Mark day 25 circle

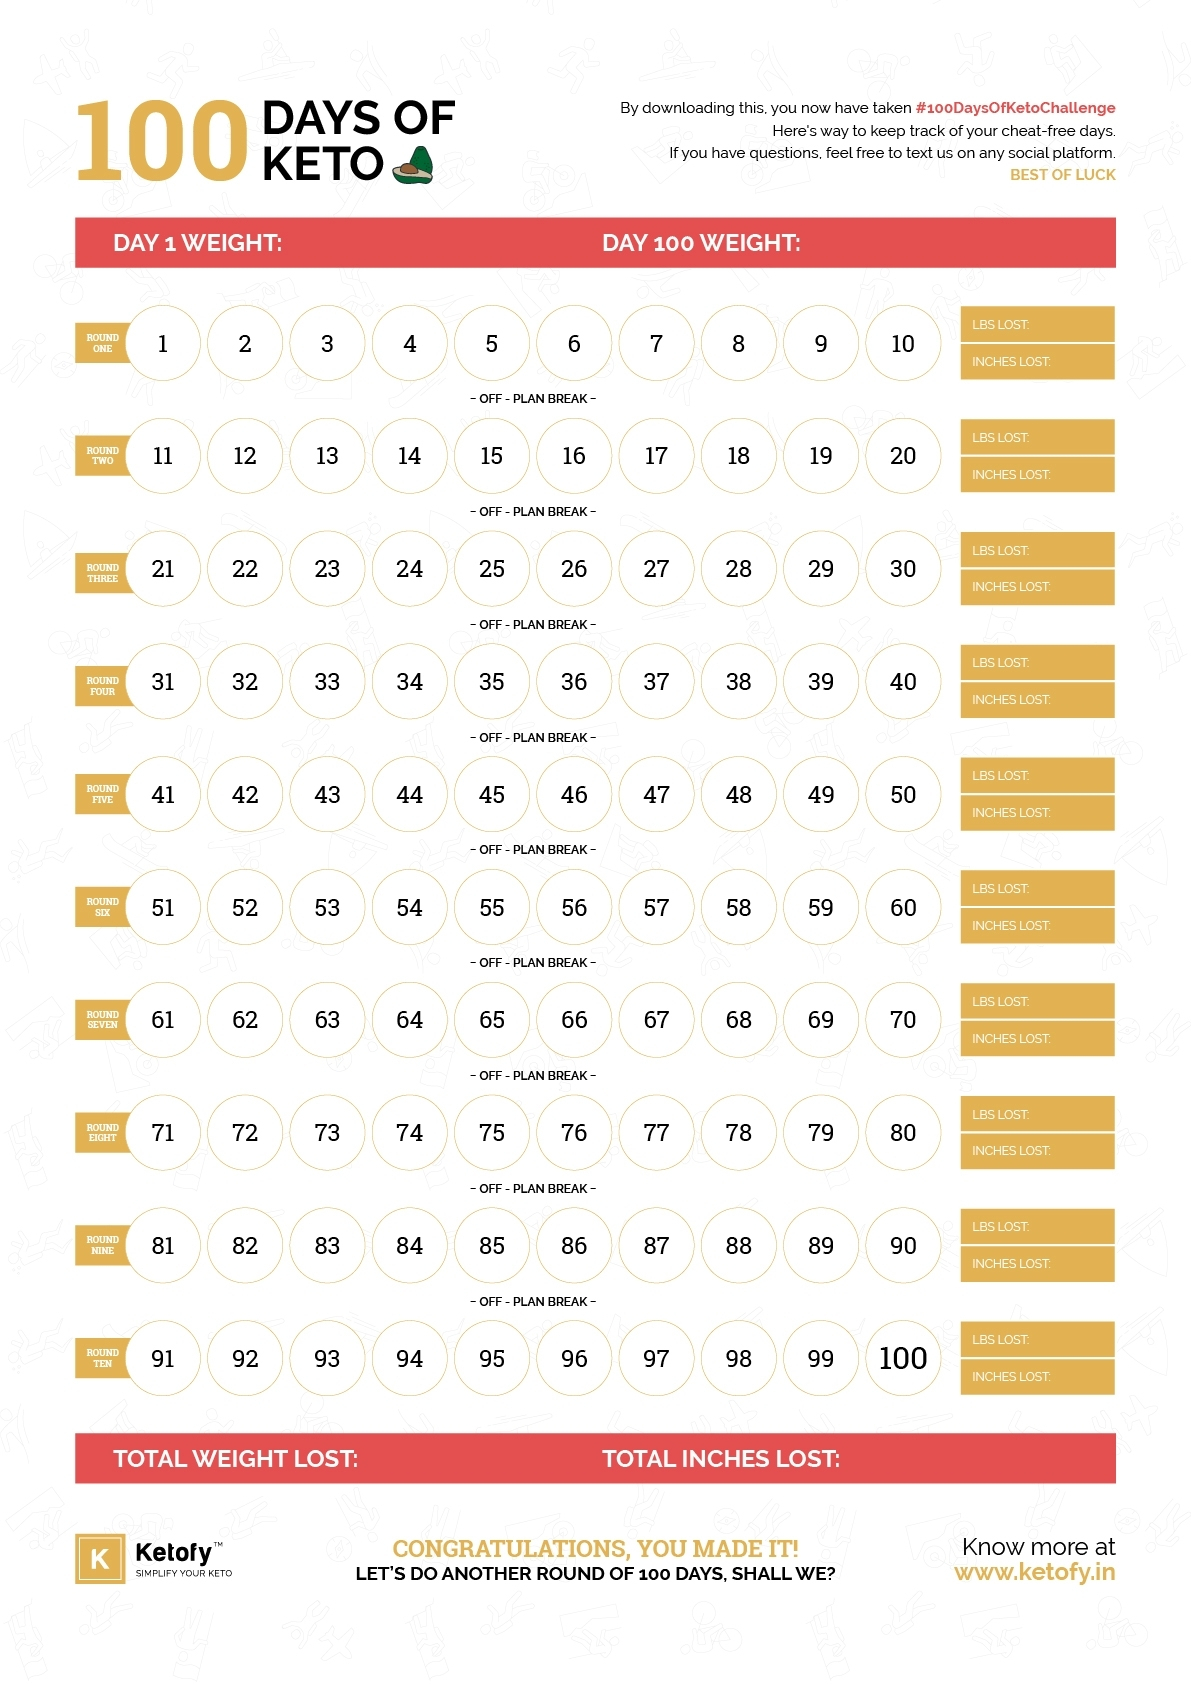tap(492, 569)
